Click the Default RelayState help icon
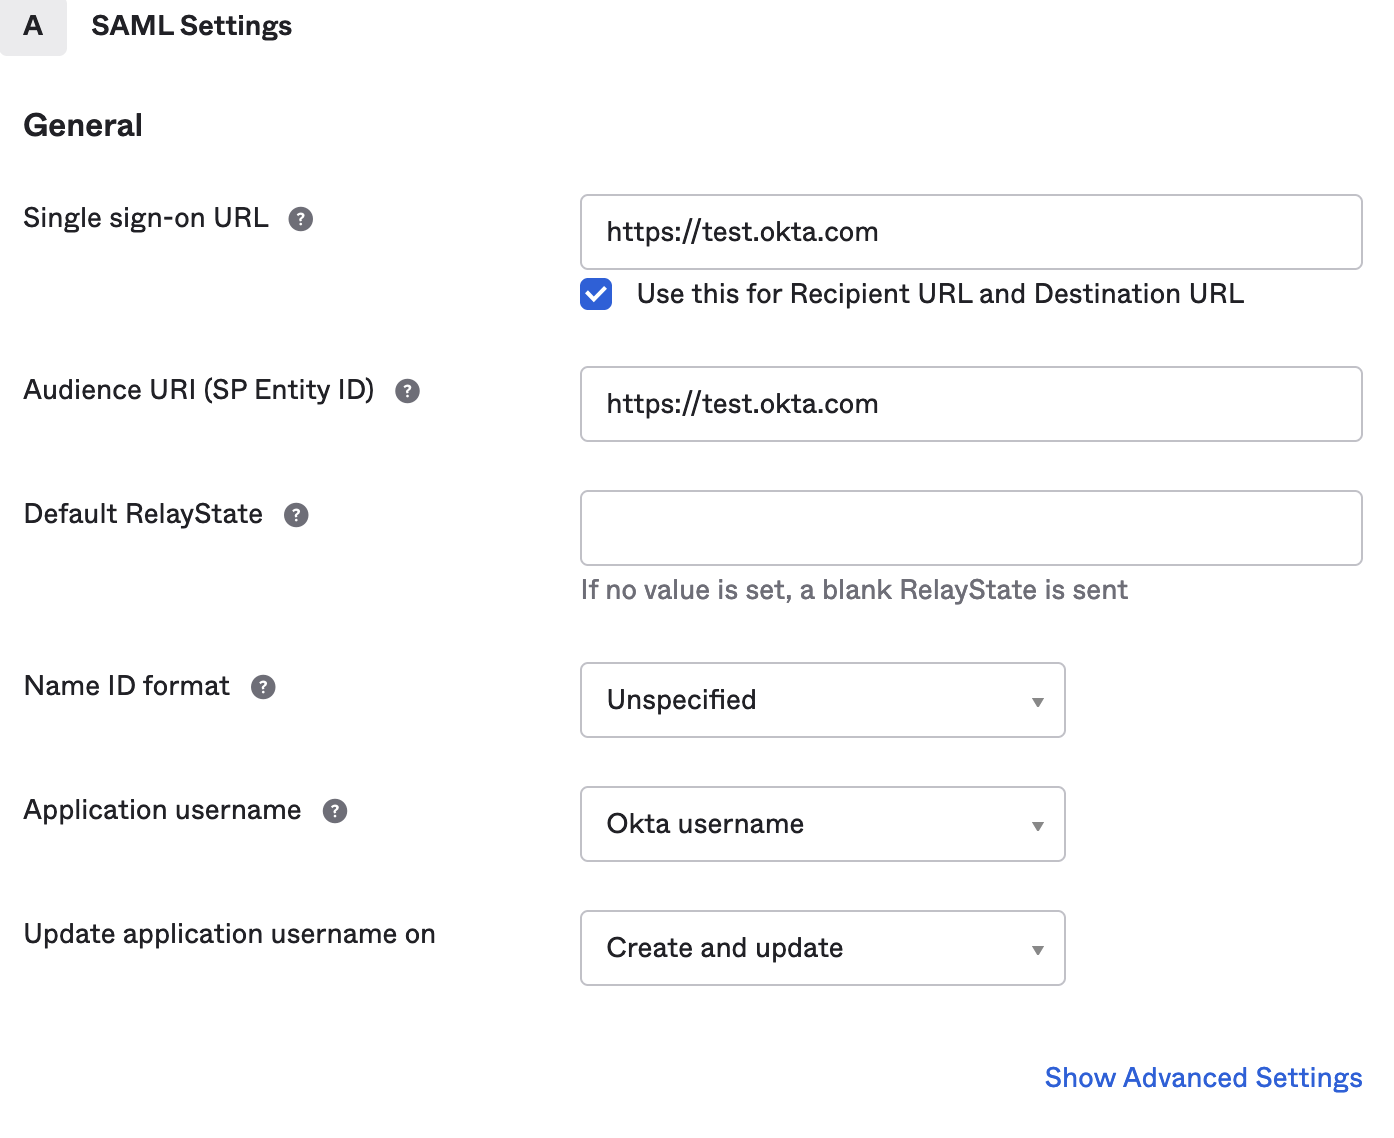This screenshot has height=1138, width=1394. point(296,515)
